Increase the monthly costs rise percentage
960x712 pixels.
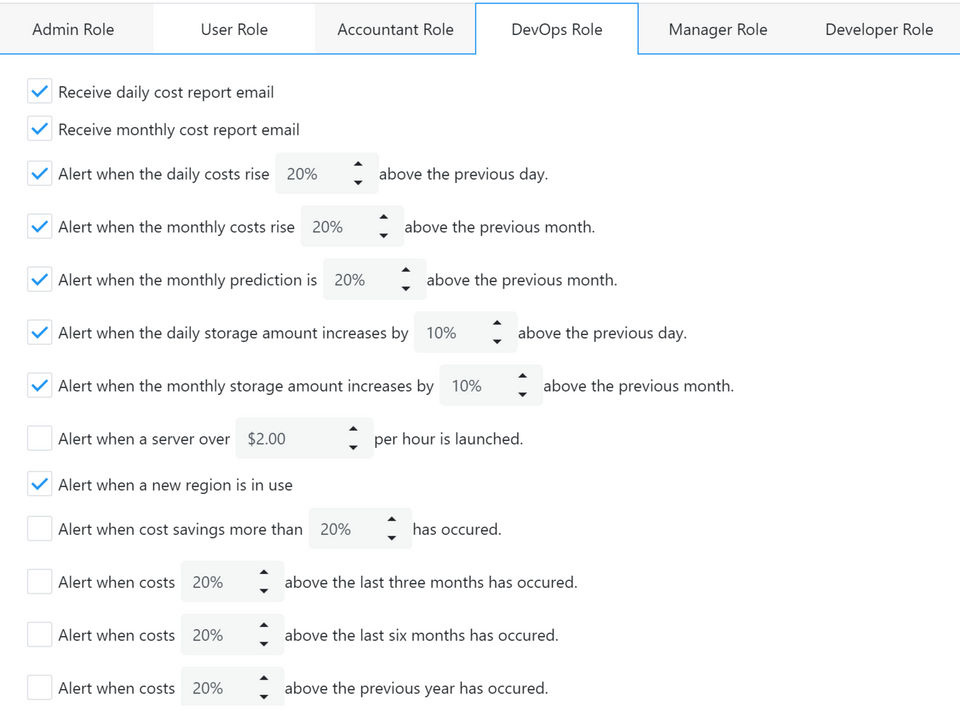point(383,217)
